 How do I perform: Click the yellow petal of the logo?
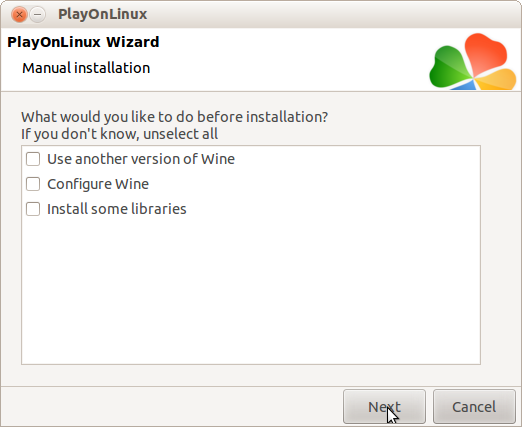(x=497, y=80)
